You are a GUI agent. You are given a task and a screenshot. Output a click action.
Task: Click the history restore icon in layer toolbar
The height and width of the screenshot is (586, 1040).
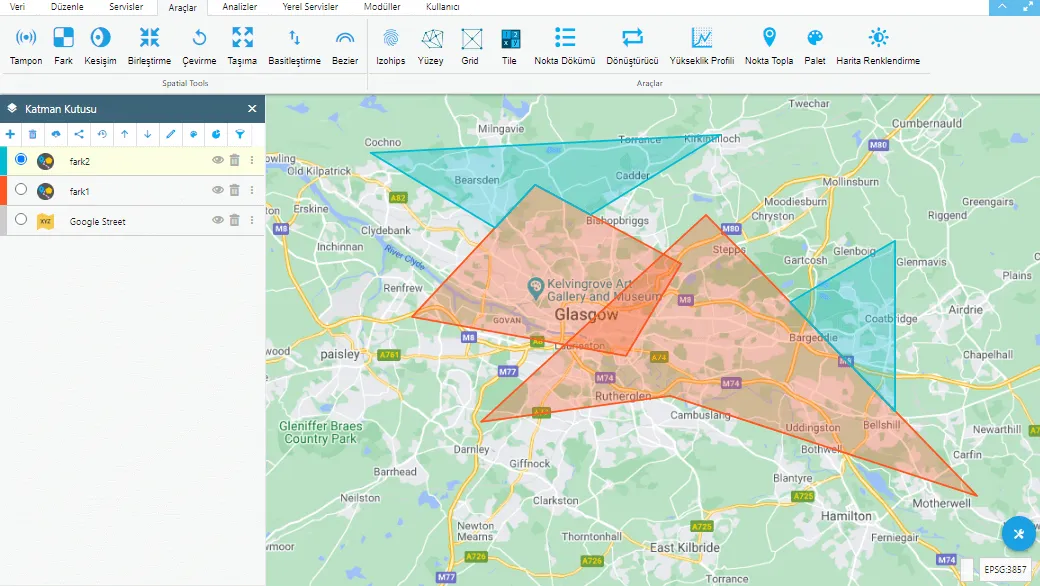click(x=102, y=135)
